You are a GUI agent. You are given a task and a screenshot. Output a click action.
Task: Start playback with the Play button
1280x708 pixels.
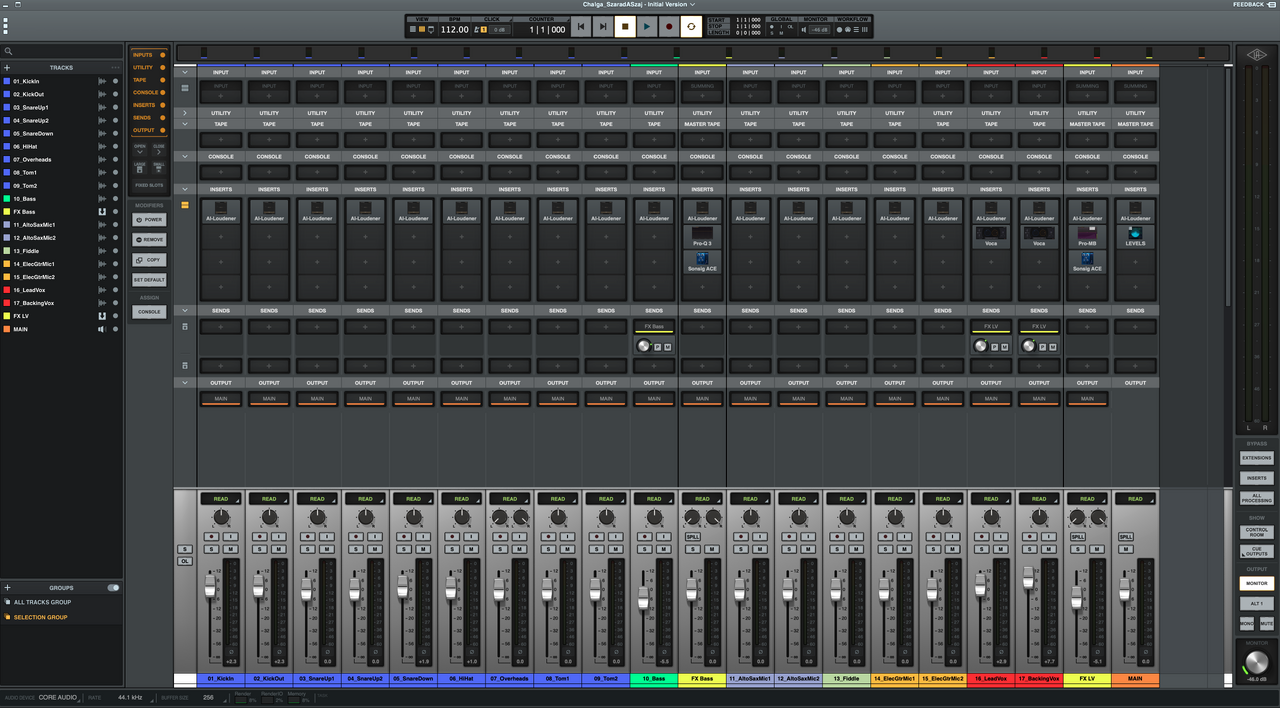(x=646, y=27)
